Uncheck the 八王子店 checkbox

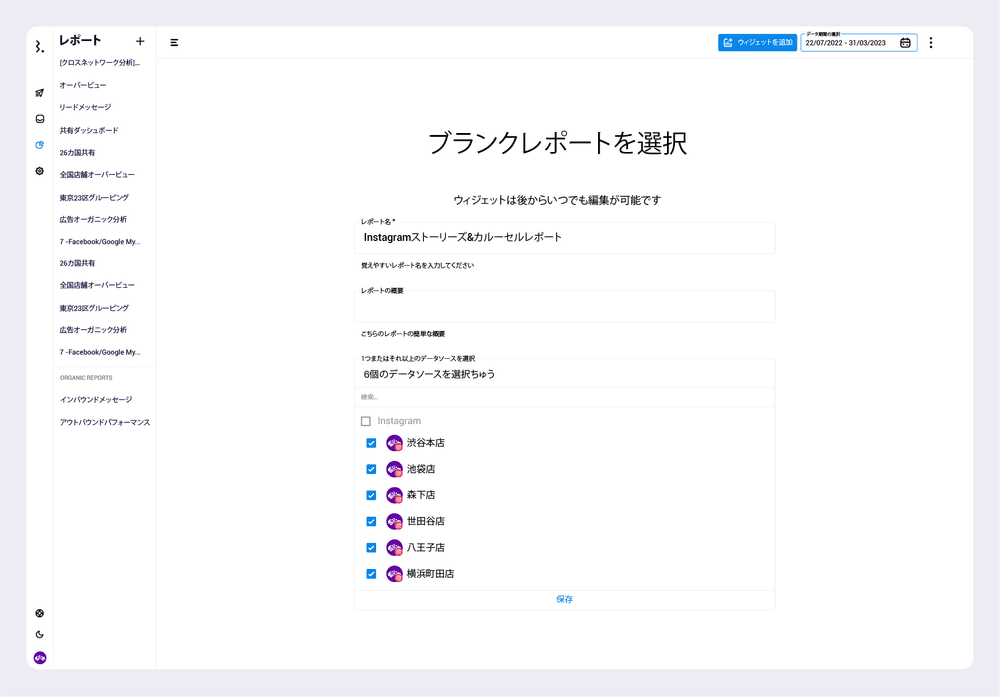(371, 547)
